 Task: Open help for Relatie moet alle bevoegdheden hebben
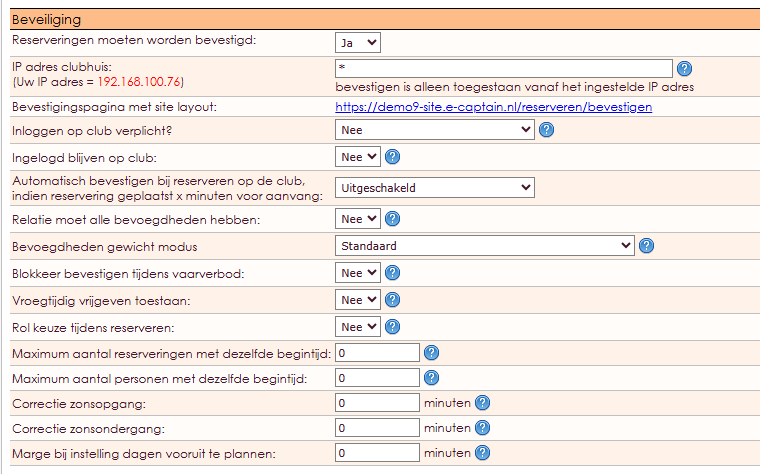click(392, 219)
